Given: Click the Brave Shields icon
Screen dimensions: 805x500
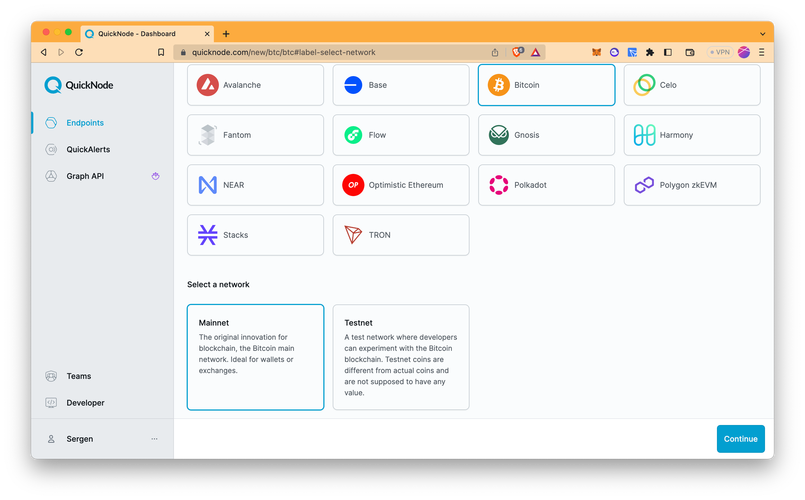Looking at the screenshot, I should 517,52.
